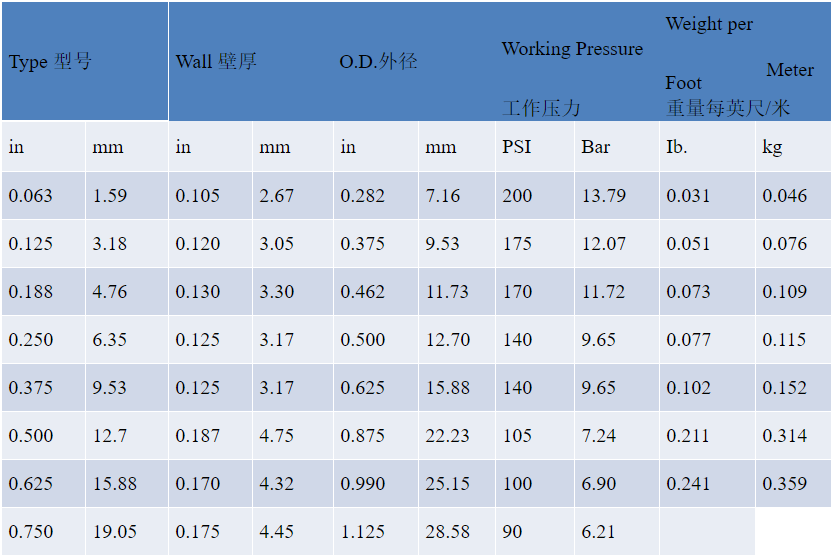Click the "kg" unit subheader
The image size is (832, 558).
point(772,147)
